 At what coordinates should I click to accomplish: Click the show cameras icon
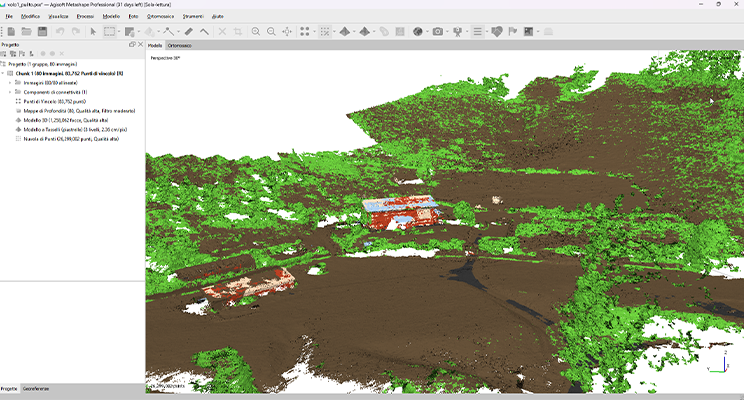tap(438, 32)
